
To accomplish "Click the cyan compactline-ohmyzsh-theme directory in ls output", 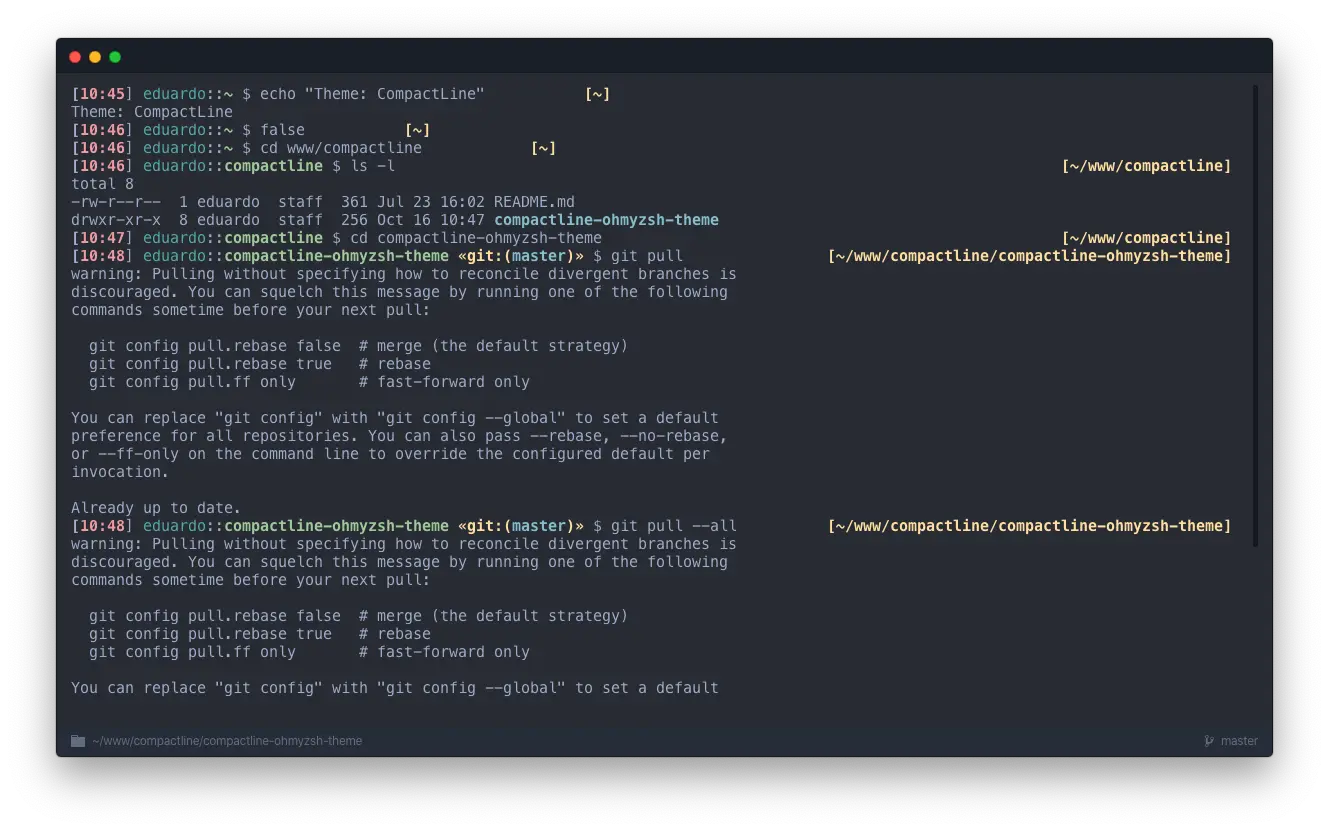I will point(606,220).
